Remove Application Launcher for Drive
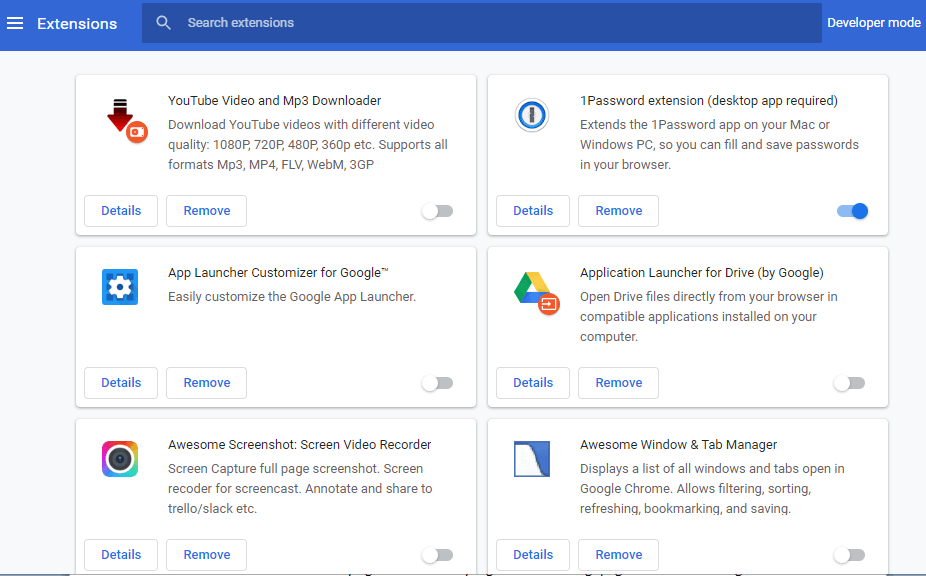 [x=618, y=383]
